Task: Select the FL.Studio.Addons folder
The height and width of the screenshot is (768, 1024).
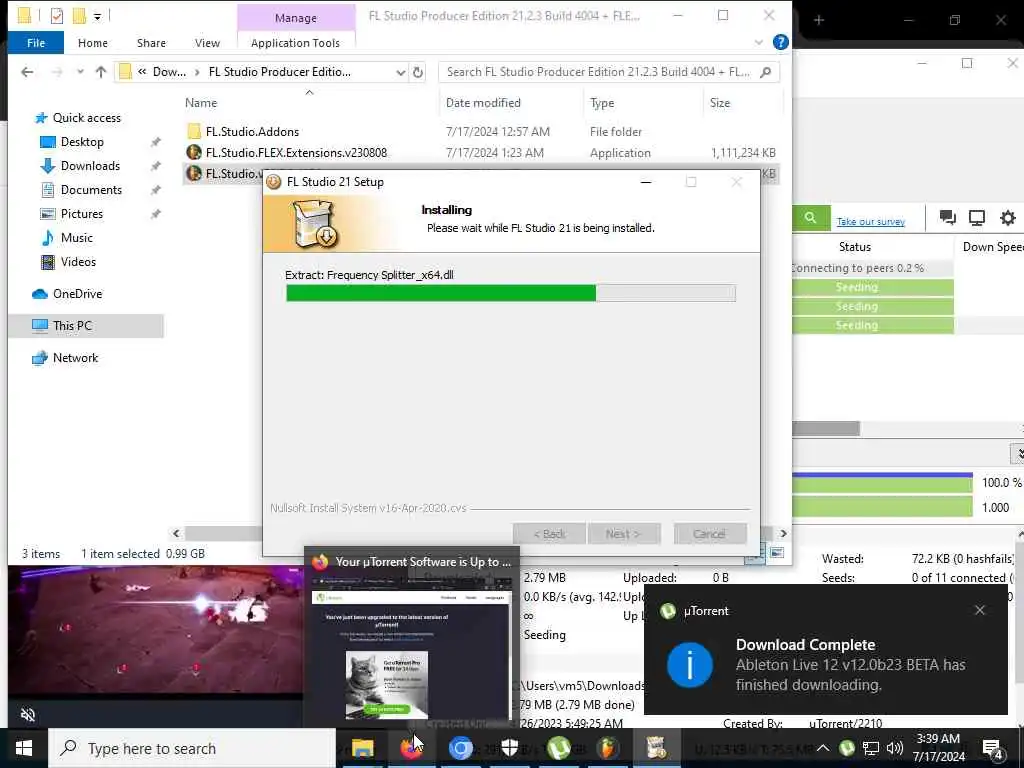Action: pos(252,132)
